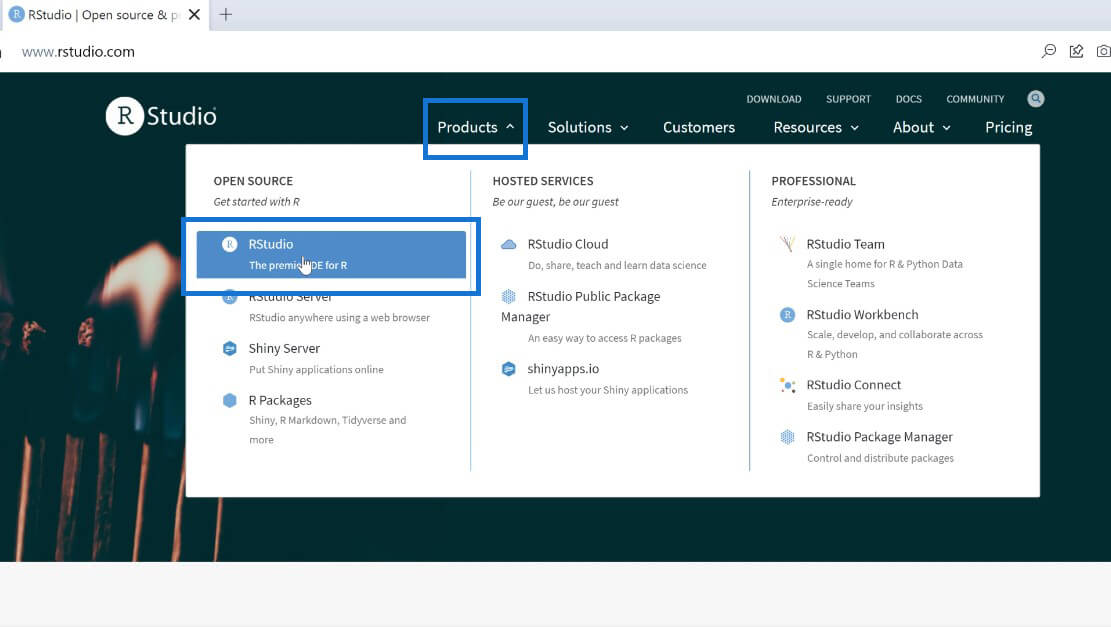
Task: Click 'Let us host your Shiny applications' text
Action: [x=607, y=390]
